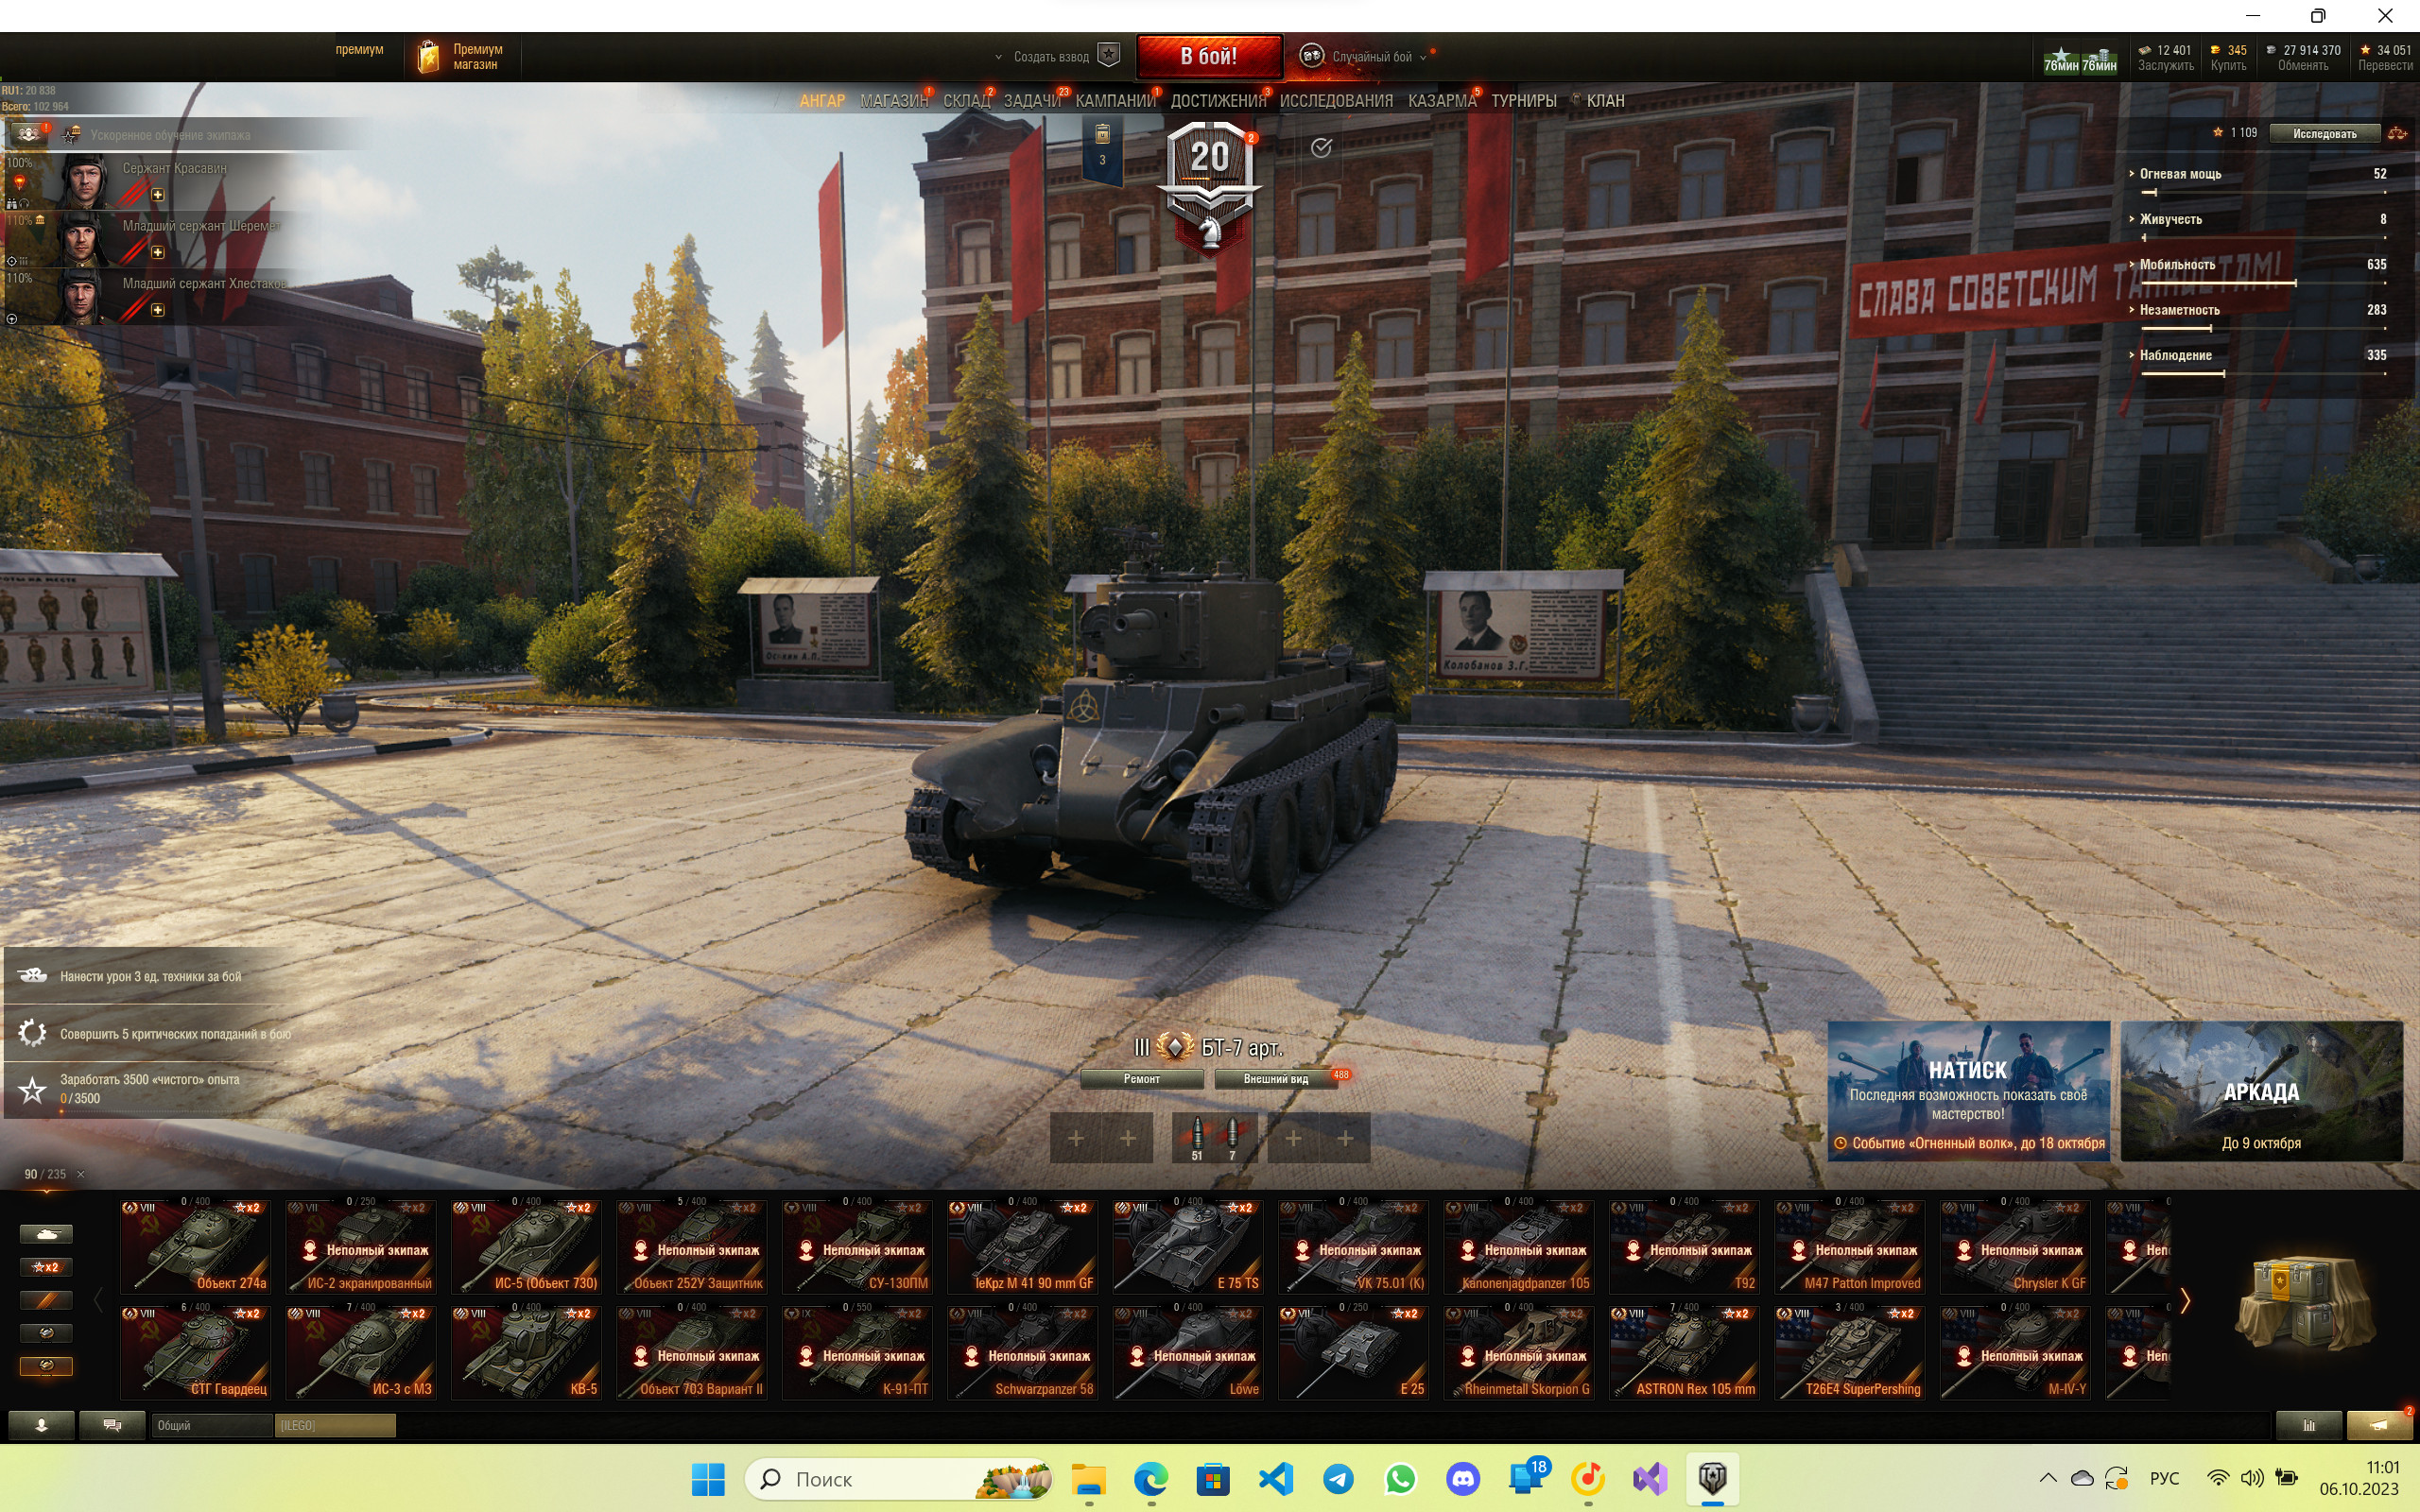Open the Случайный бой battle mode dropdown
The width and height of the screenshot is (2420, 1512).
(x=1364, y=57)
